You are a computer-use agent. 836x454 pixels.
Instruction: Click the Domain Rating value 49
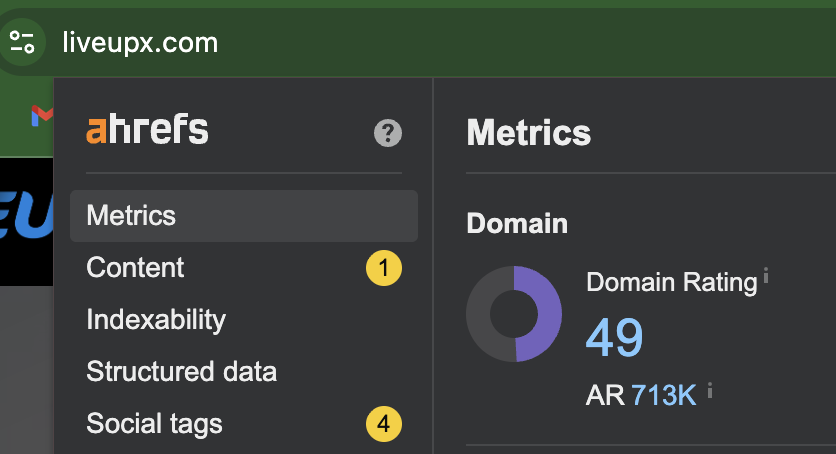click(x=614, y=337)
